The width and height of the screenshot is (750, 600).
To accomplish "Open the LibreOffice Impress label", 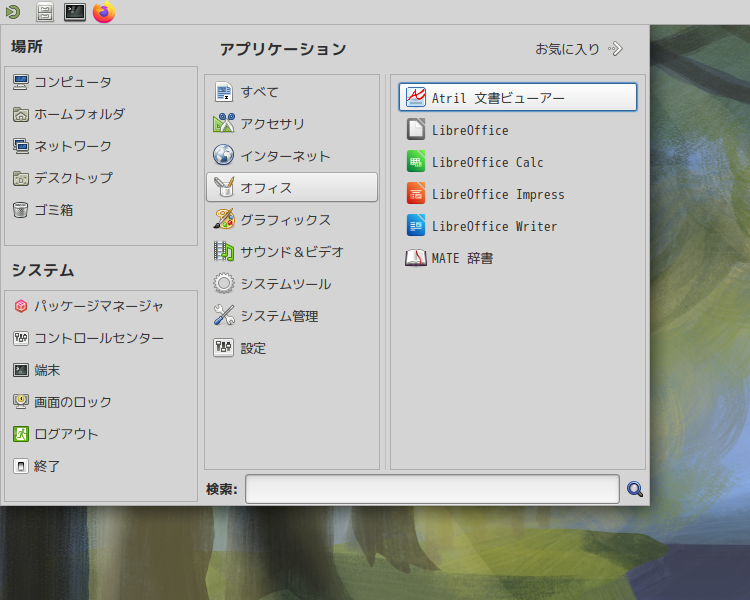I will (x=498, y=194).
